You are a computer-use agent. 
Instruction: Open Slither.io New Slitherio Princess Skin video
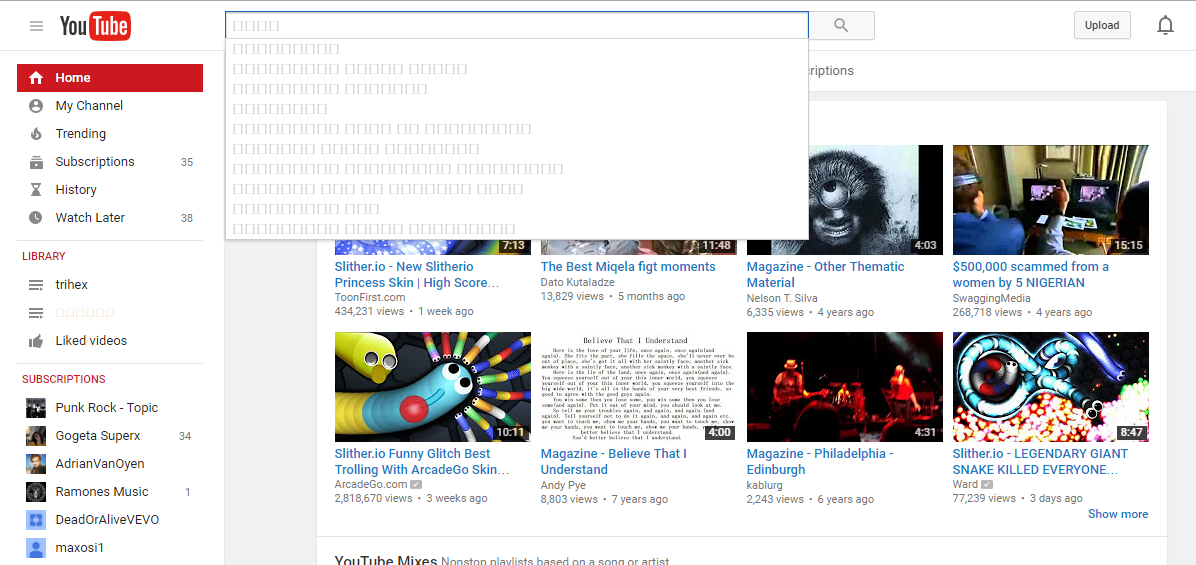(x=416, y=274)
